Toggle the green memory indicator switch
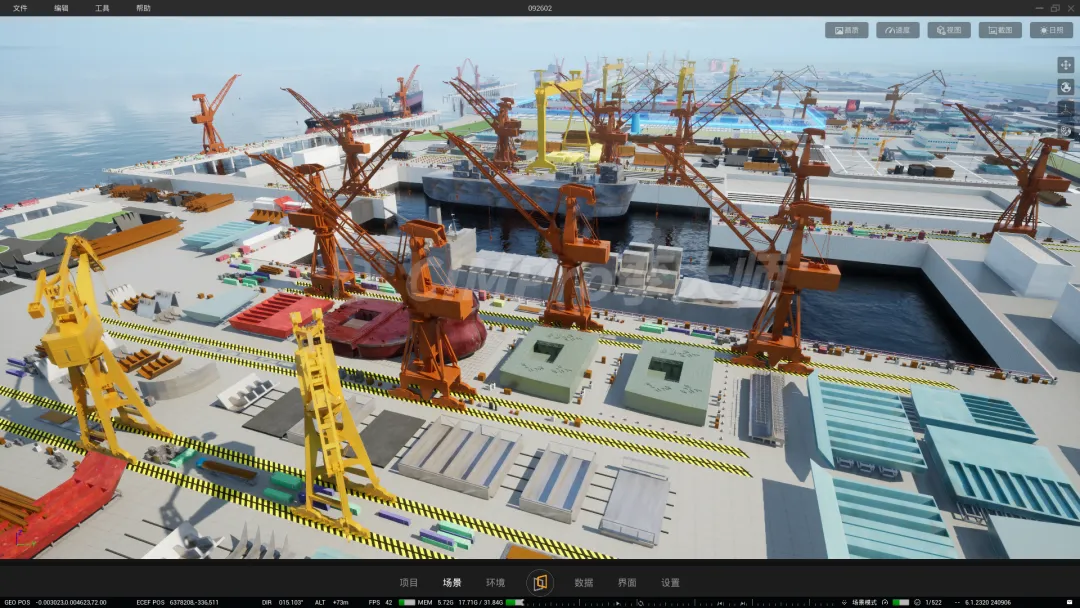The image size is (1080, 608). (515, 602)
